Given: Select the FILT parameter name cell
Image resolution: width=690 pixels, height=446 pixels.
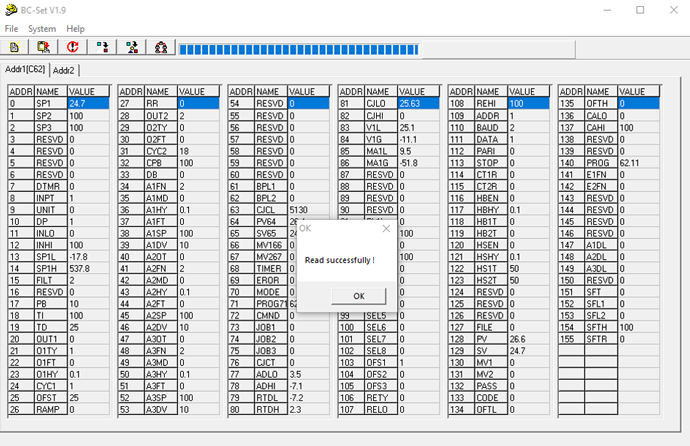Looking at the screenshot, I should (x=51, y=280).
